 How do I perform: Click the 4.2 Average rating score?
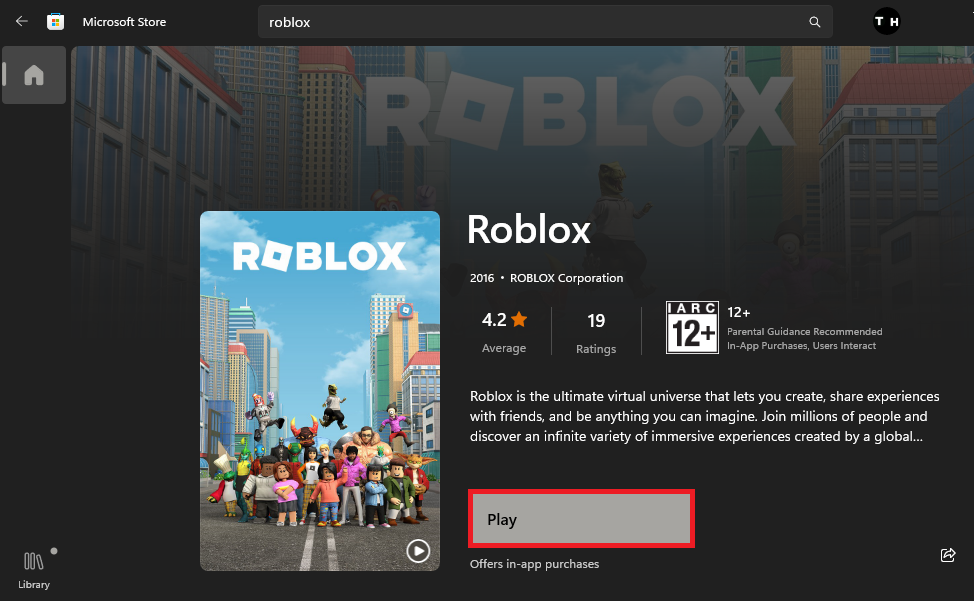point(494,320)
